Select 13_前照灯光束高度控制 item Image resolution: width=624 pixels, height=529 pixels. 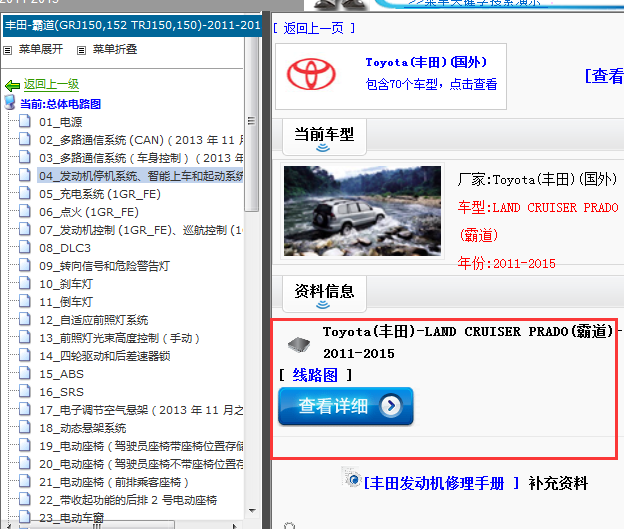[x=119, y=338]
